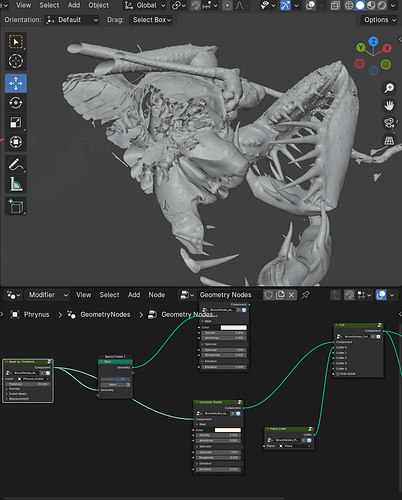
Task: Open the node editor Node menu
Action: coord(157,295)
